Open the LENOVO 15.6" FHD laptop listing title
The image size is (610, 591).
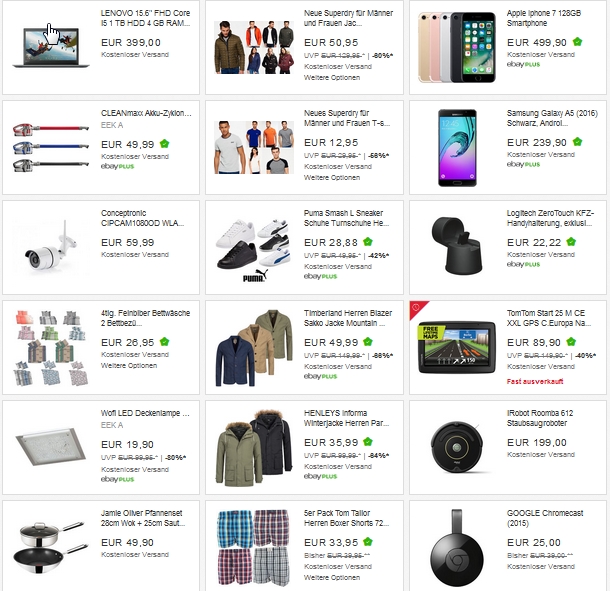pyautogui.click(x=145, y=18)
